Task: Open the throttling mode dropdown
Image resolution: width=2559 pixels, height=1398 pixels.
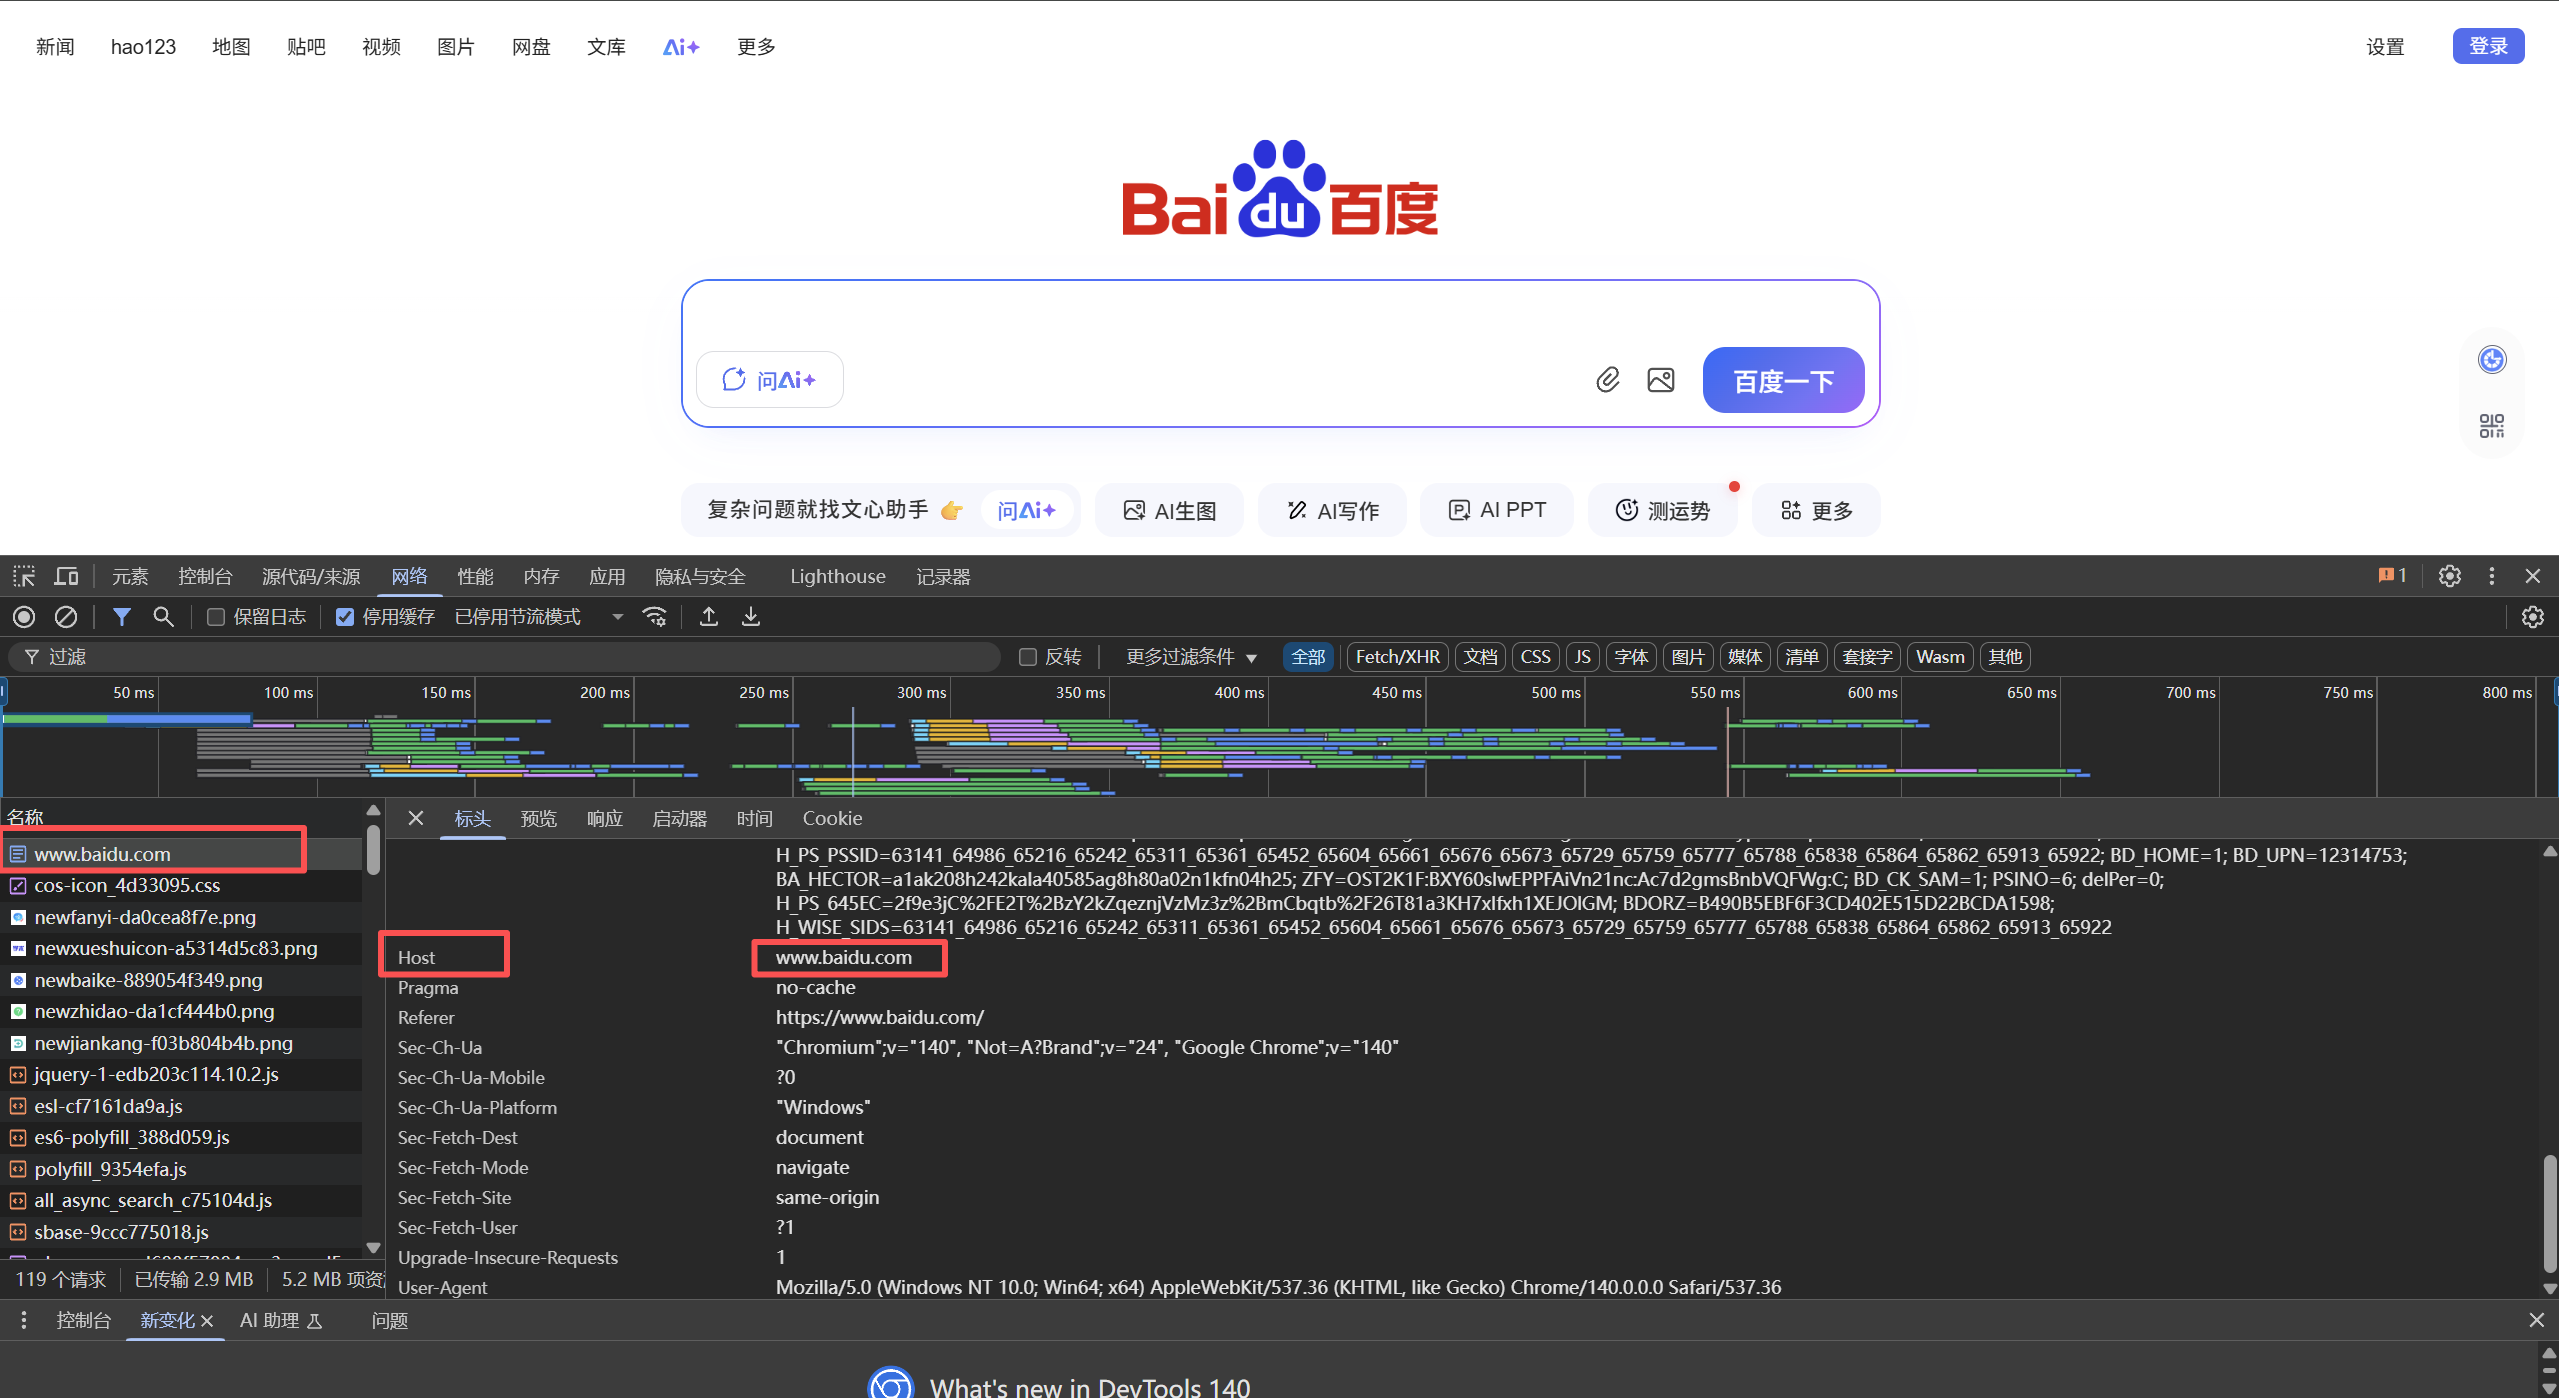Action: (x=539, y=617)
